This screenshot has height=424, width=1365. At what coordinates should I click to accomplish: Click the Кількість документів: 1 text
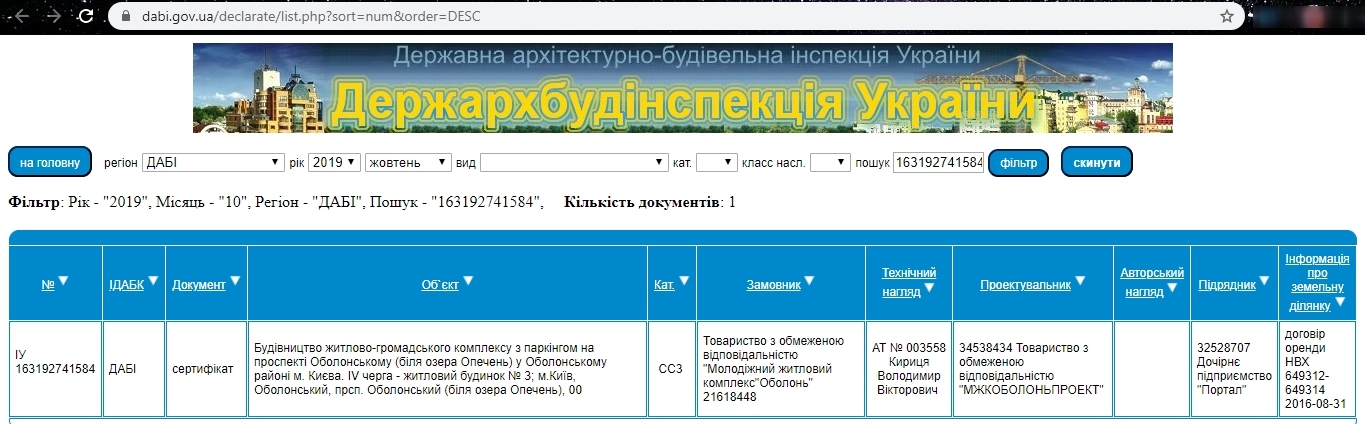(x=650, y=202)
